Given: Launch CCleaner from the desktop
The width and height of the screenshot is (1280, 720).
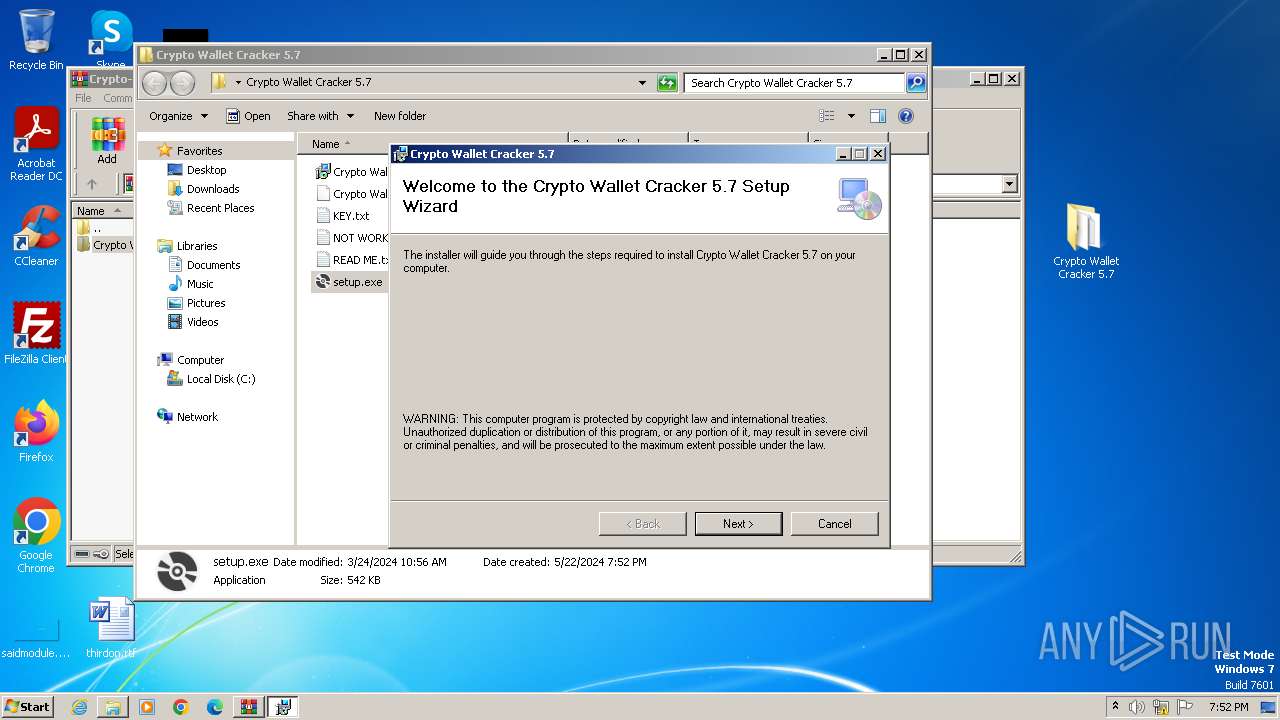Looking at the screenshot, I should coord(36,236).
